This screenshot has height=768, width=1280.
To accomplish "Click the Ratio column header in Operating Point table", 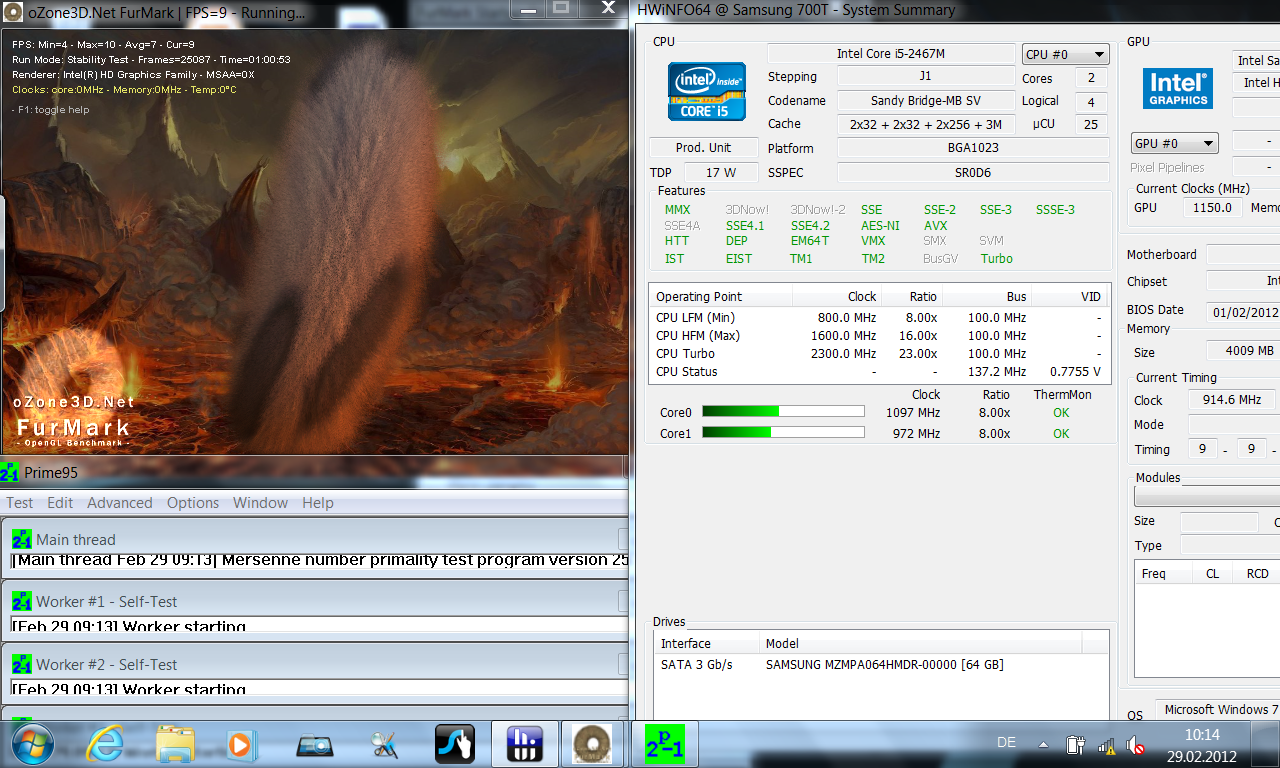I will (912, 297).
